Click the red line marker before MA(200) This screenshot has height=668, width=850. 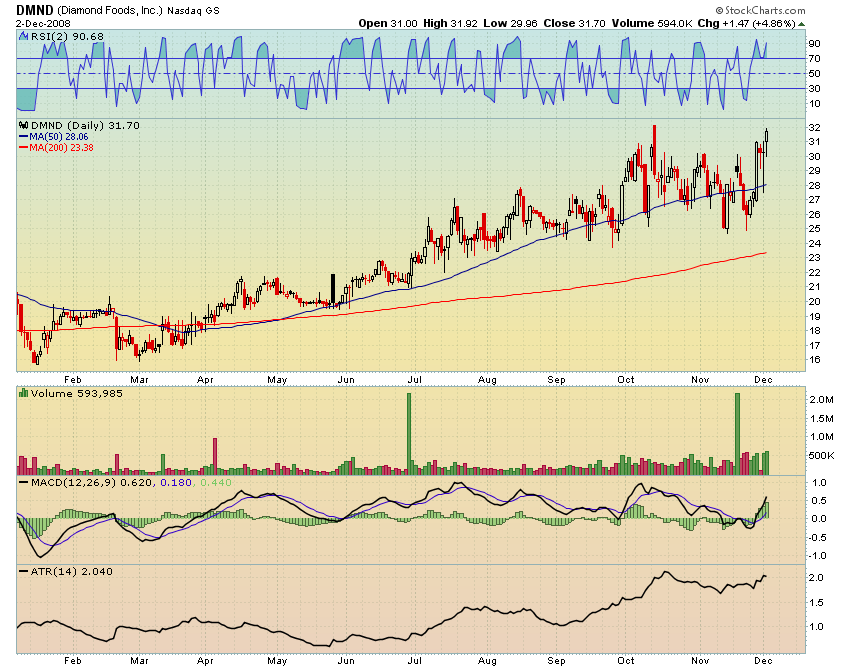click(23, 147)
